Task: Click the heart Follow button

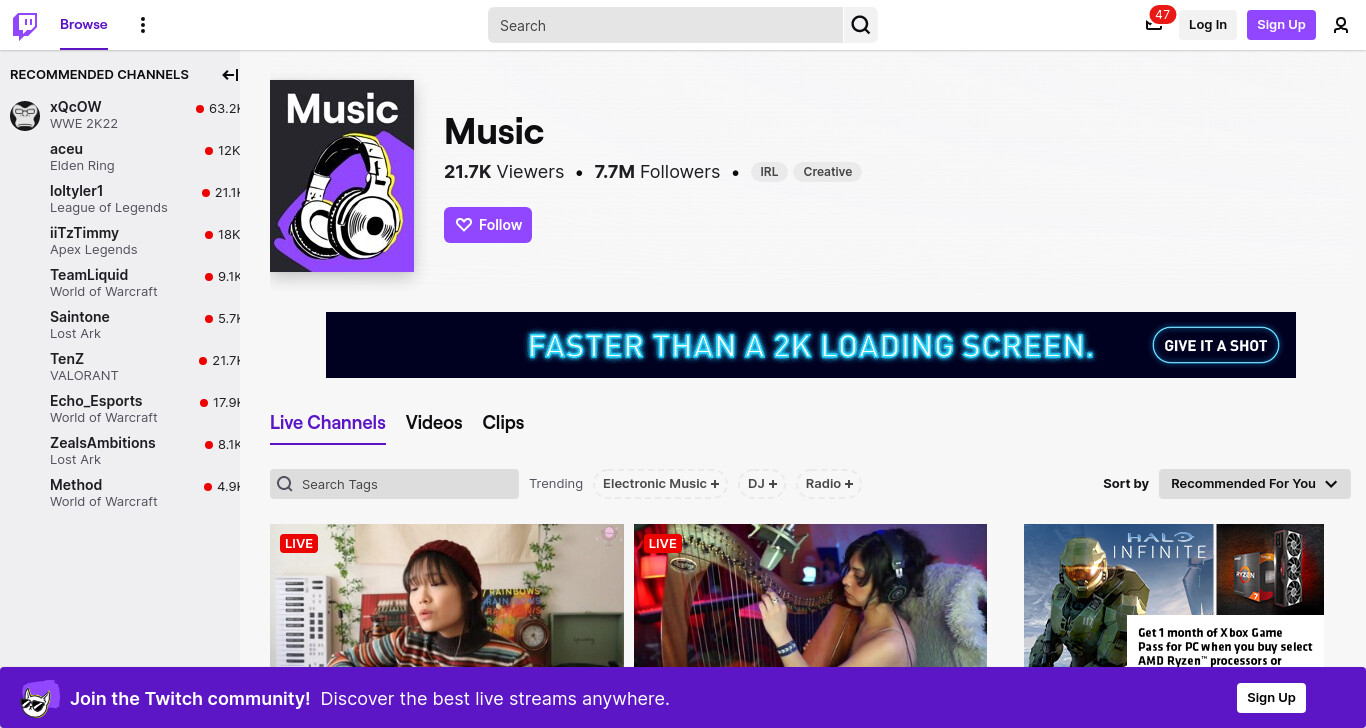Action: point(488,225)
